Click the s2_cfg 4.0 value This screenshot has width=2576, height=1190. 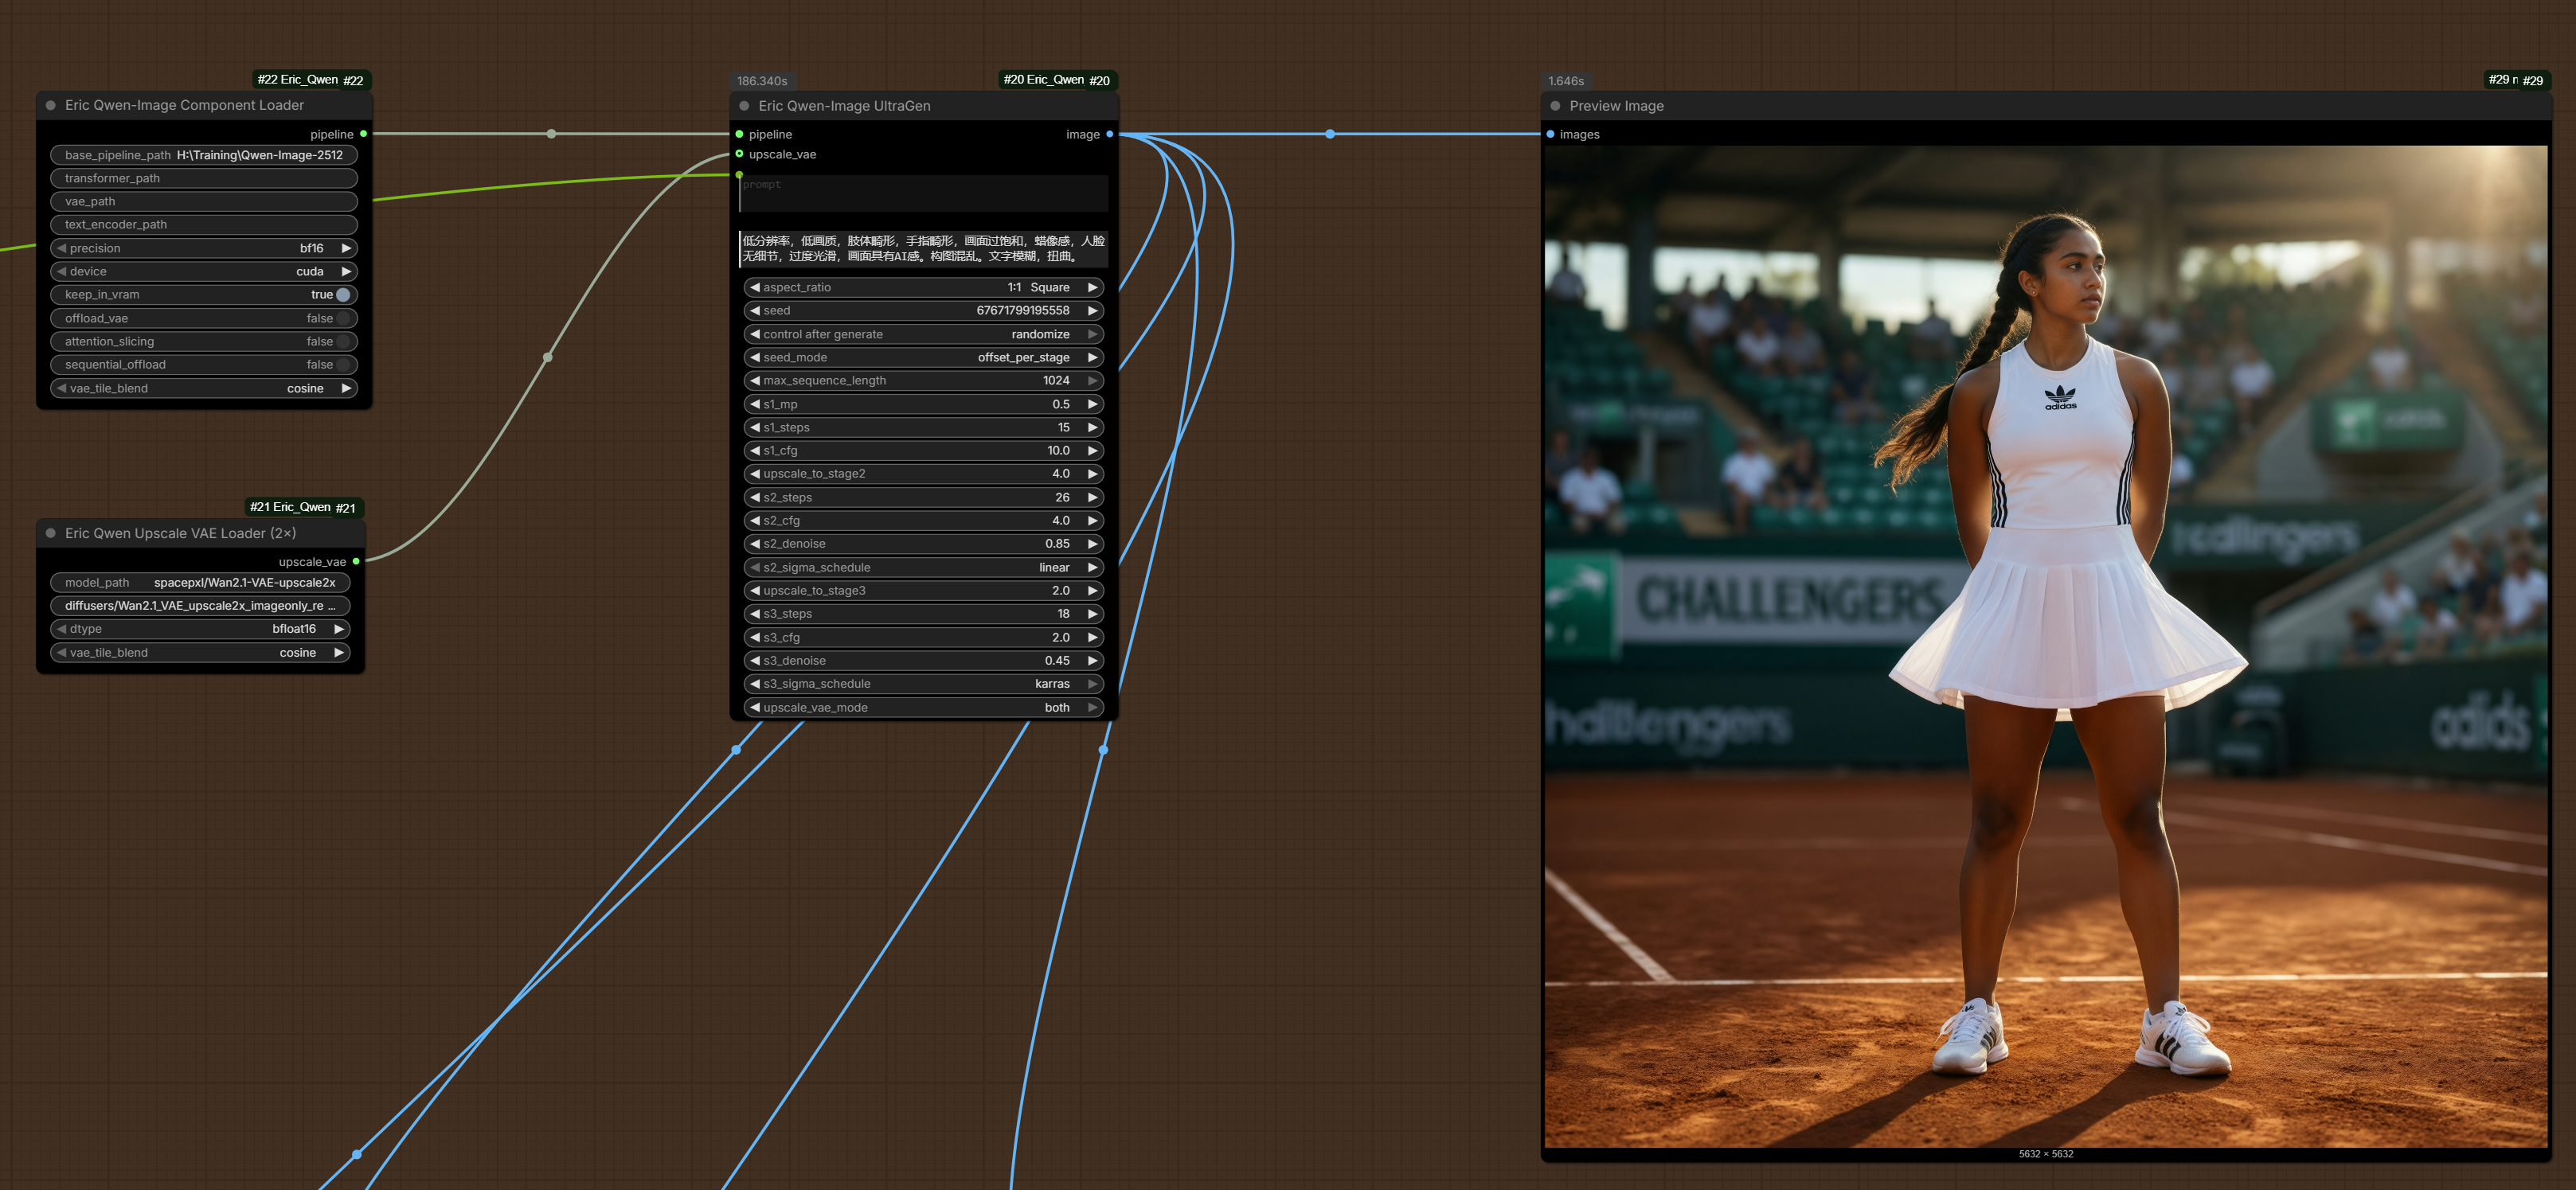(1060, 521)
